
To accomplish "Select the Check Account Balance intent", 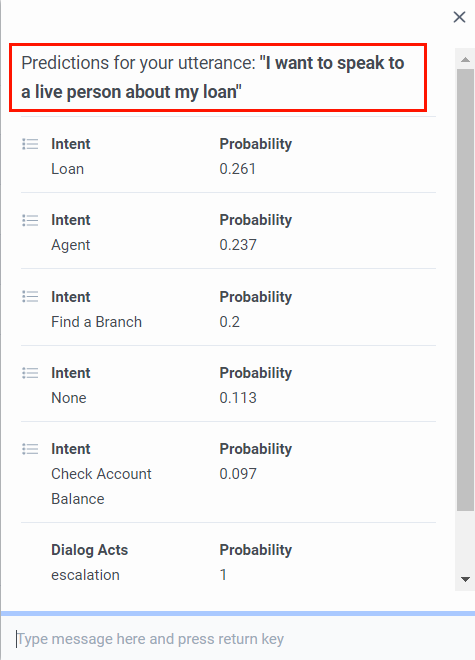I will pyautogui.click(x=101, y=487).
